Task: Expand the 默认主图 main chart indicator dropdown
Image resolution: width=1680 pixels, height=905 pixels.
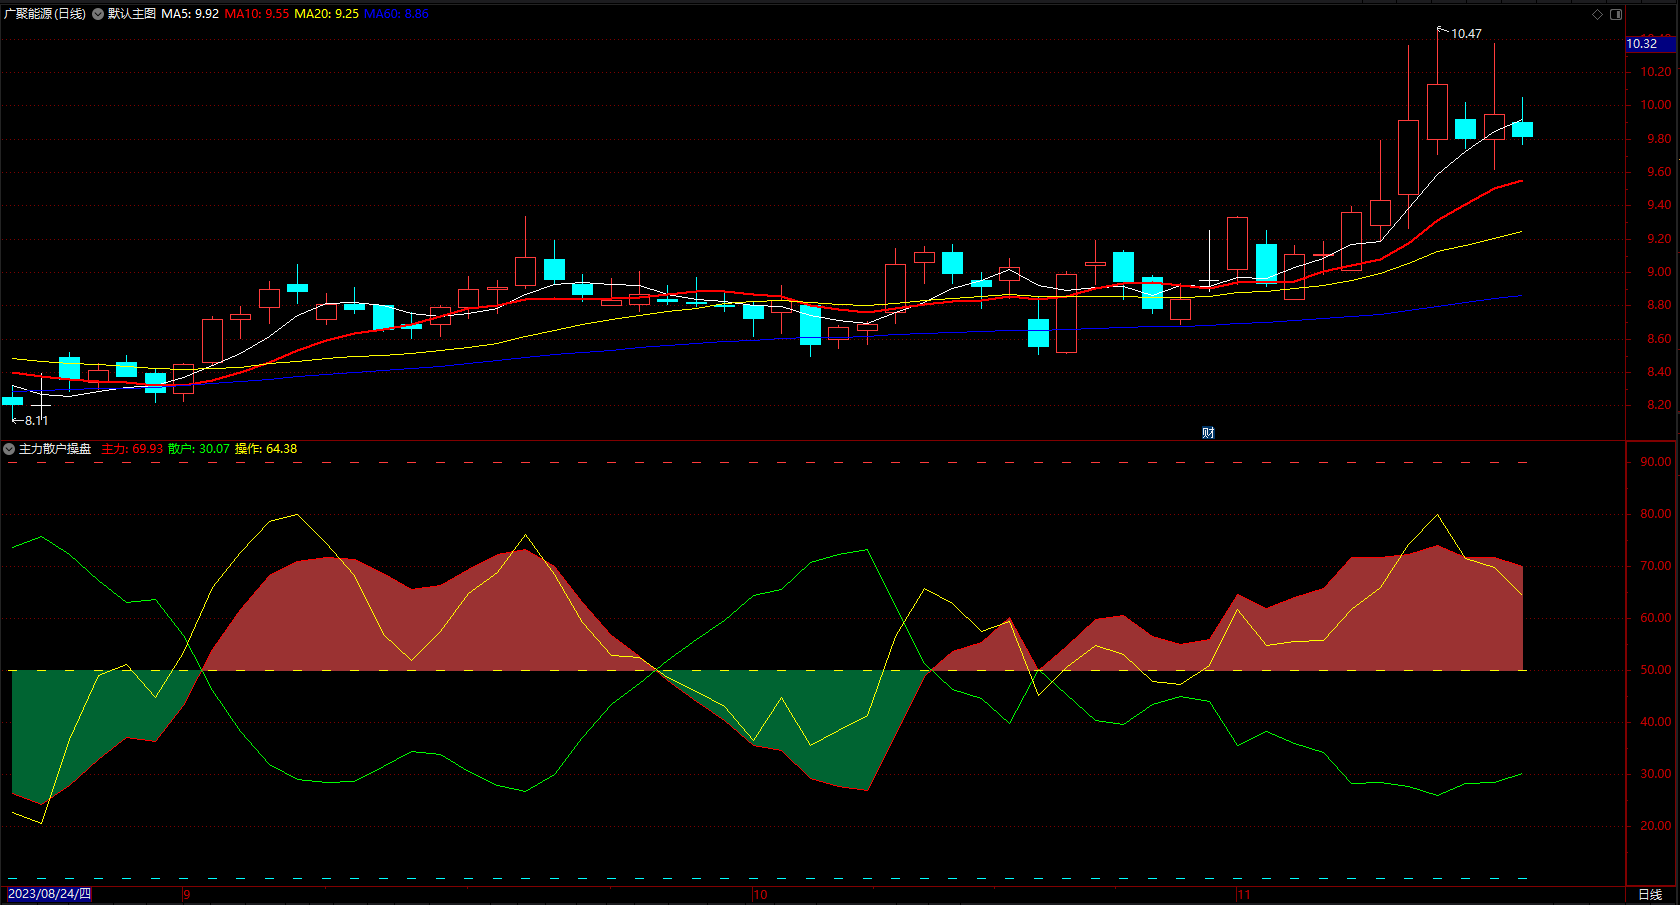Action: (98, 14)
